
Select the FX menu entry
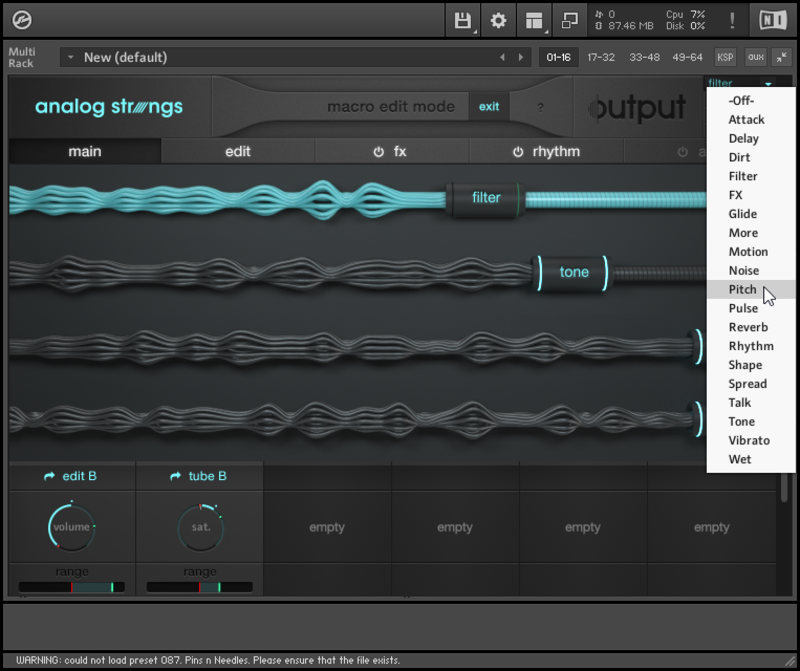point(751,195)
